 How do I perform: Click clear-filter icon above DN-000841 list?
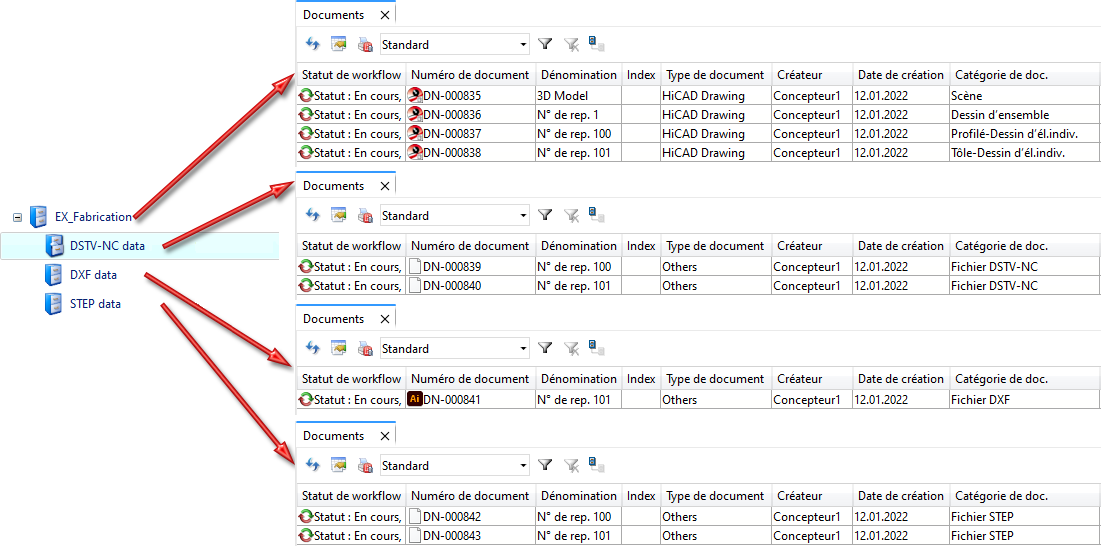572,348
